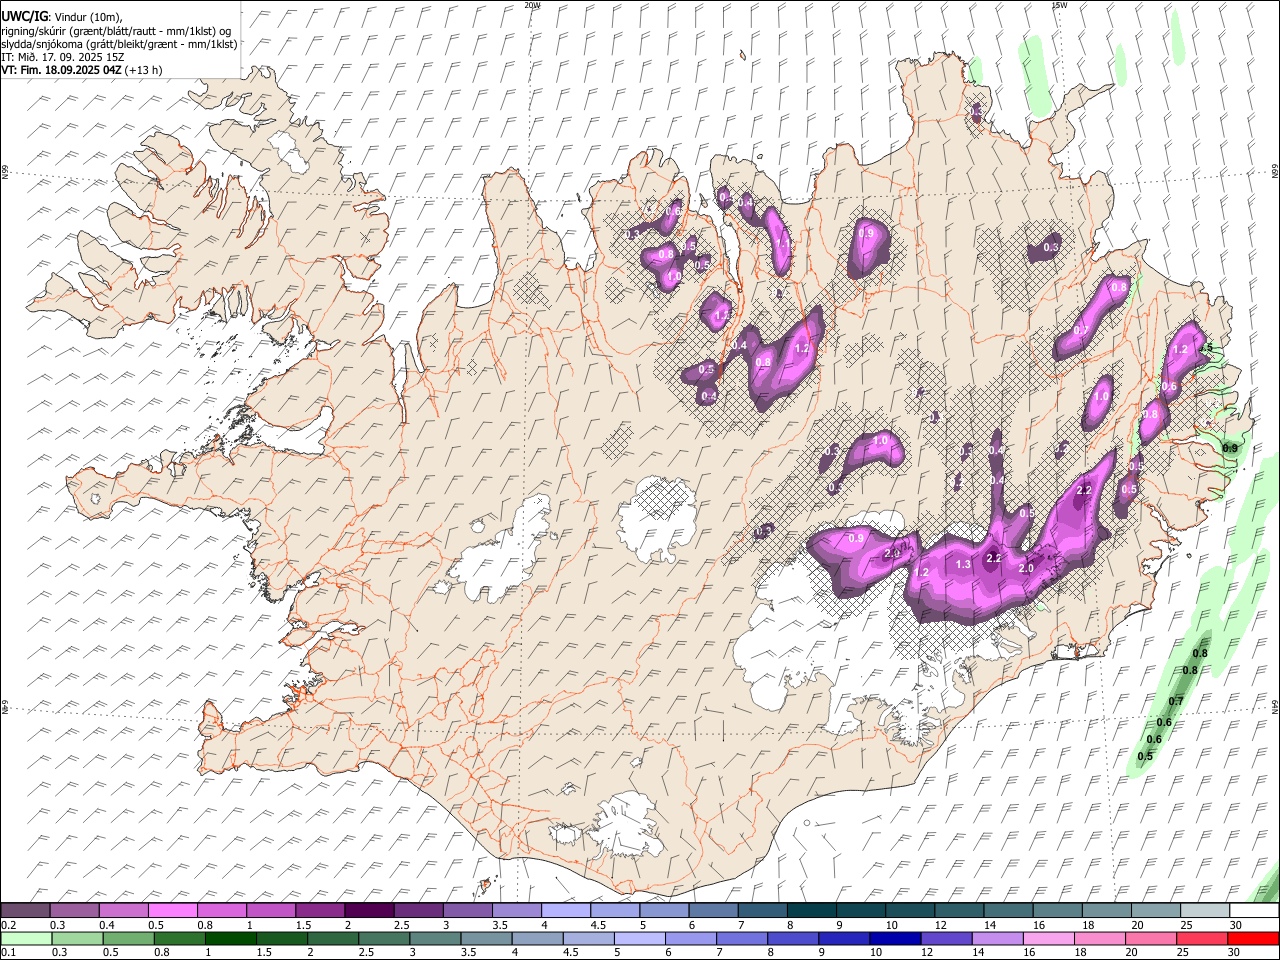
Task: Click the '2.0' precipitation value on the map
Action: pos(1025,569)
